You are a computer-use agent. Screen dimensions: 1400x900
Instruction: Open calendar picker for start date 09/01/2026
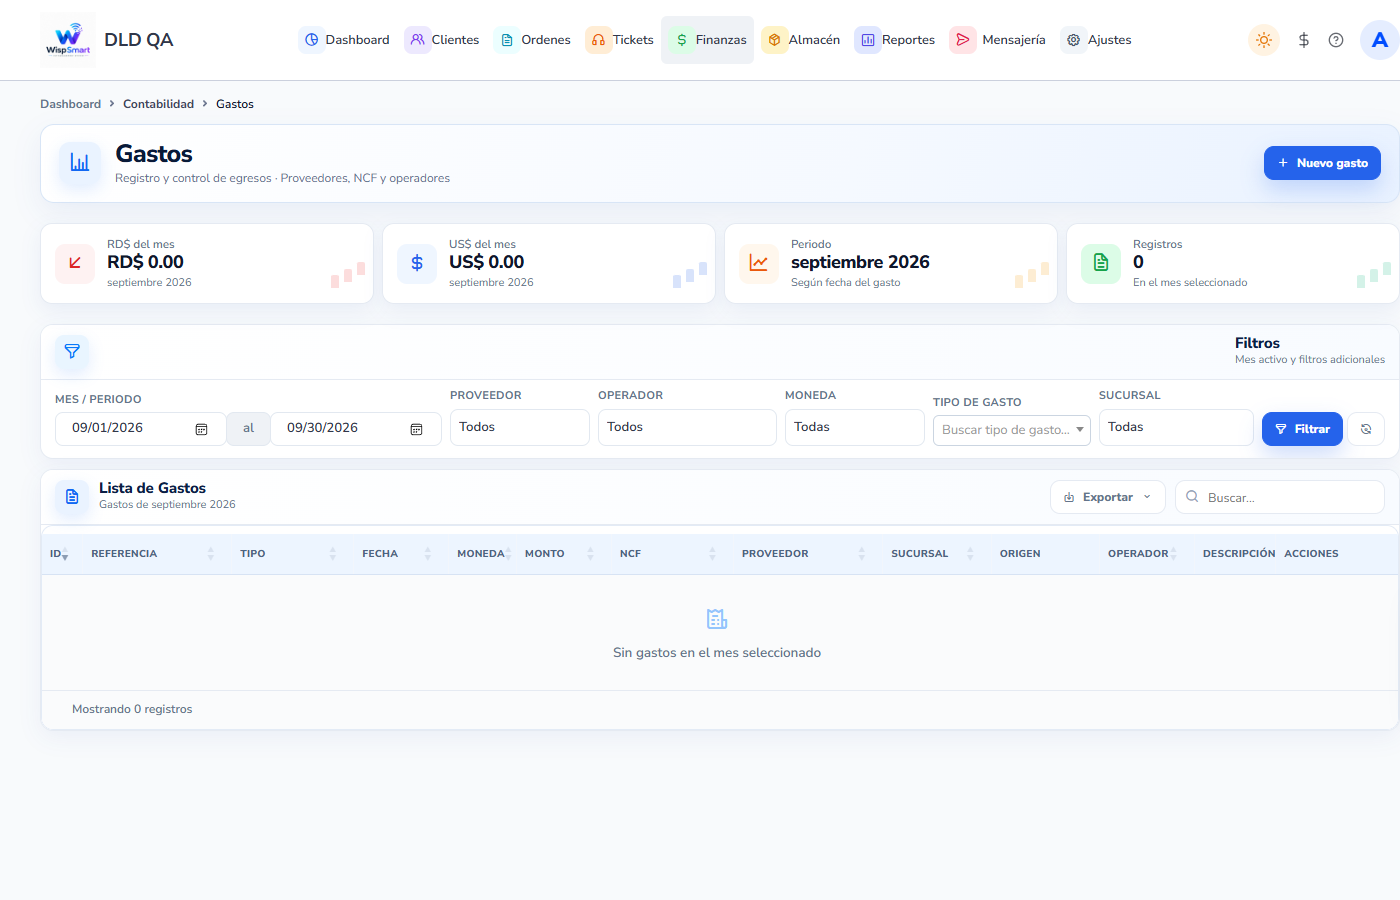[x=201, y=429]
